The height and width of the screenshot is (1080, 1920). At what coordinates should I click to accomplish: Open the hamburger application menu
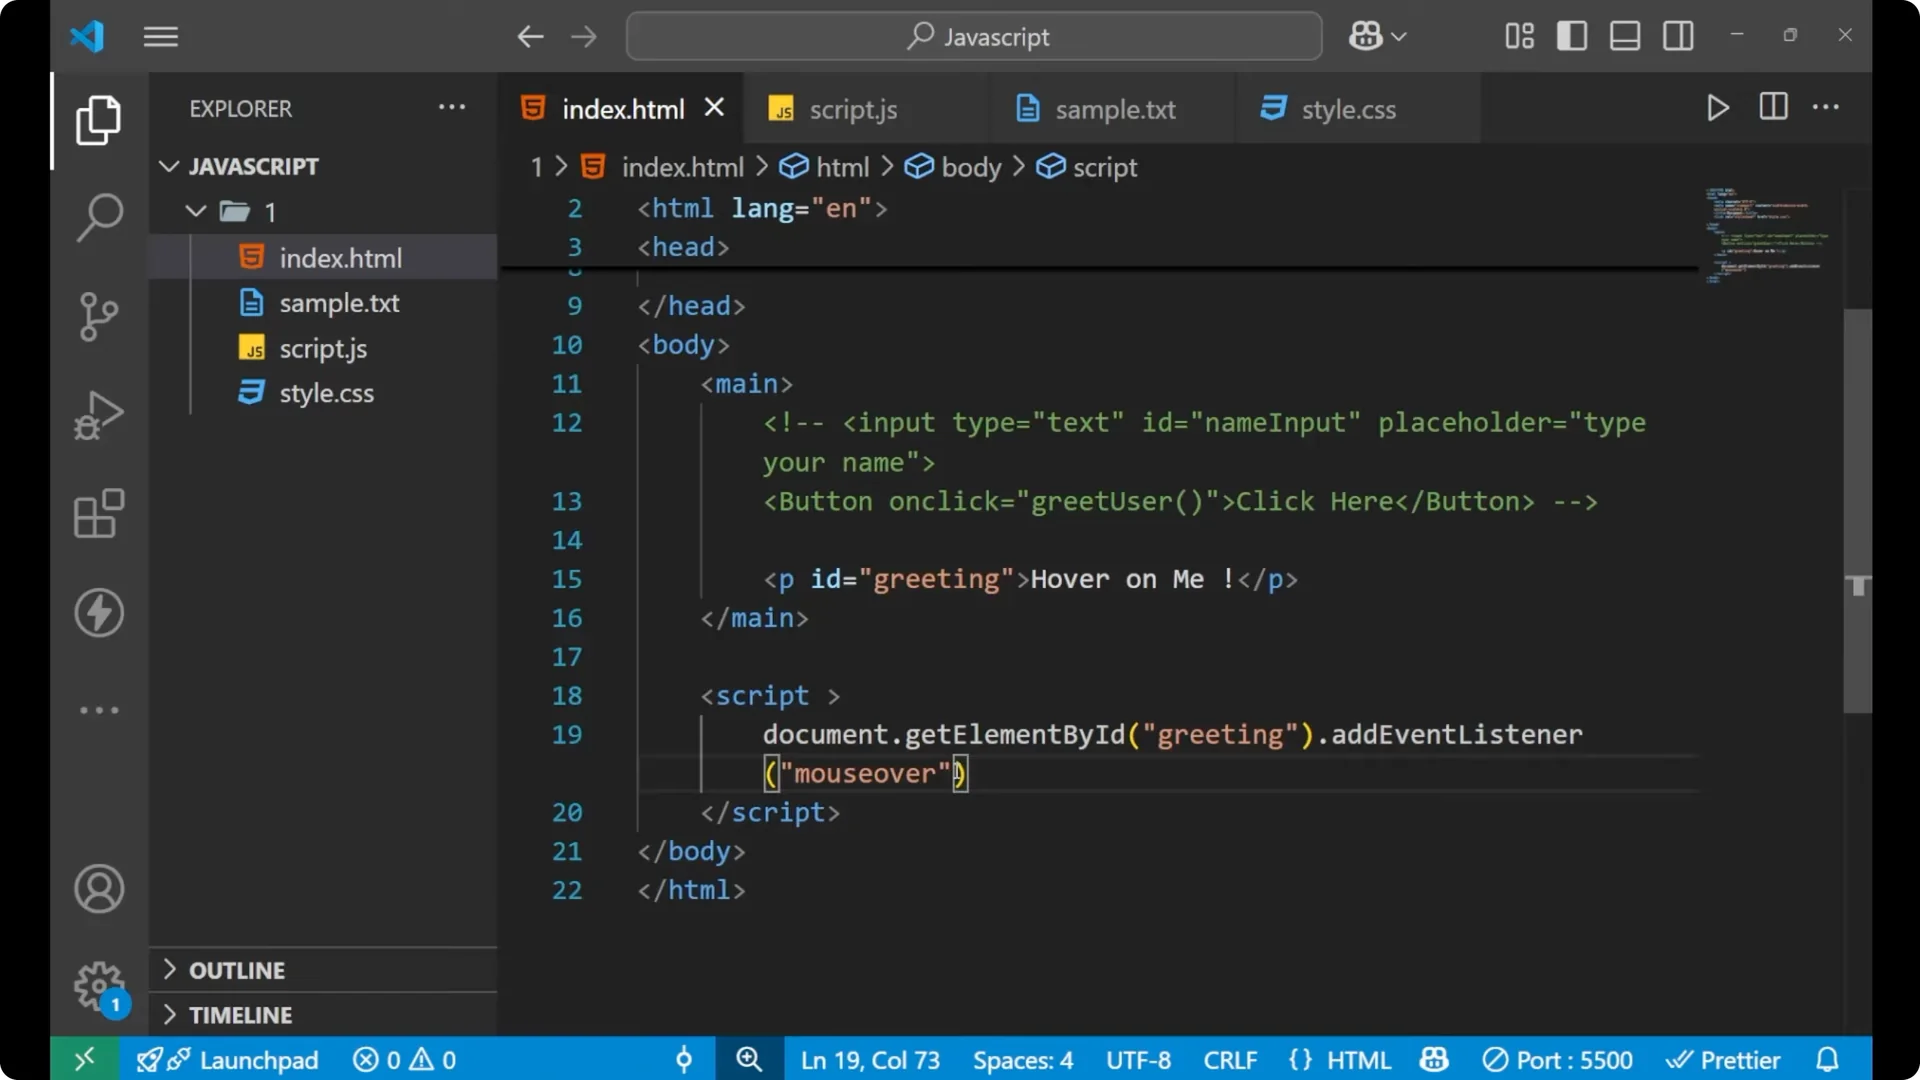(160, 36)
